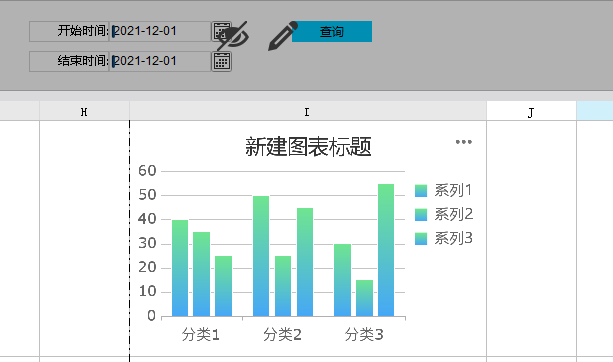Click the 60 value on y-axis
The image size is (613, 362).
(x=147, y=171)
